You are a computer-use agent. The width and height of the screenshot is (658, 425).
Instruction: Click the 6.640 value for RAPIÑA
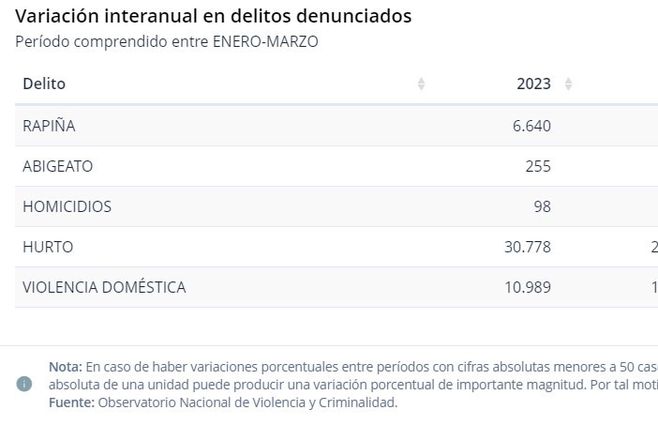coord(529,126)
